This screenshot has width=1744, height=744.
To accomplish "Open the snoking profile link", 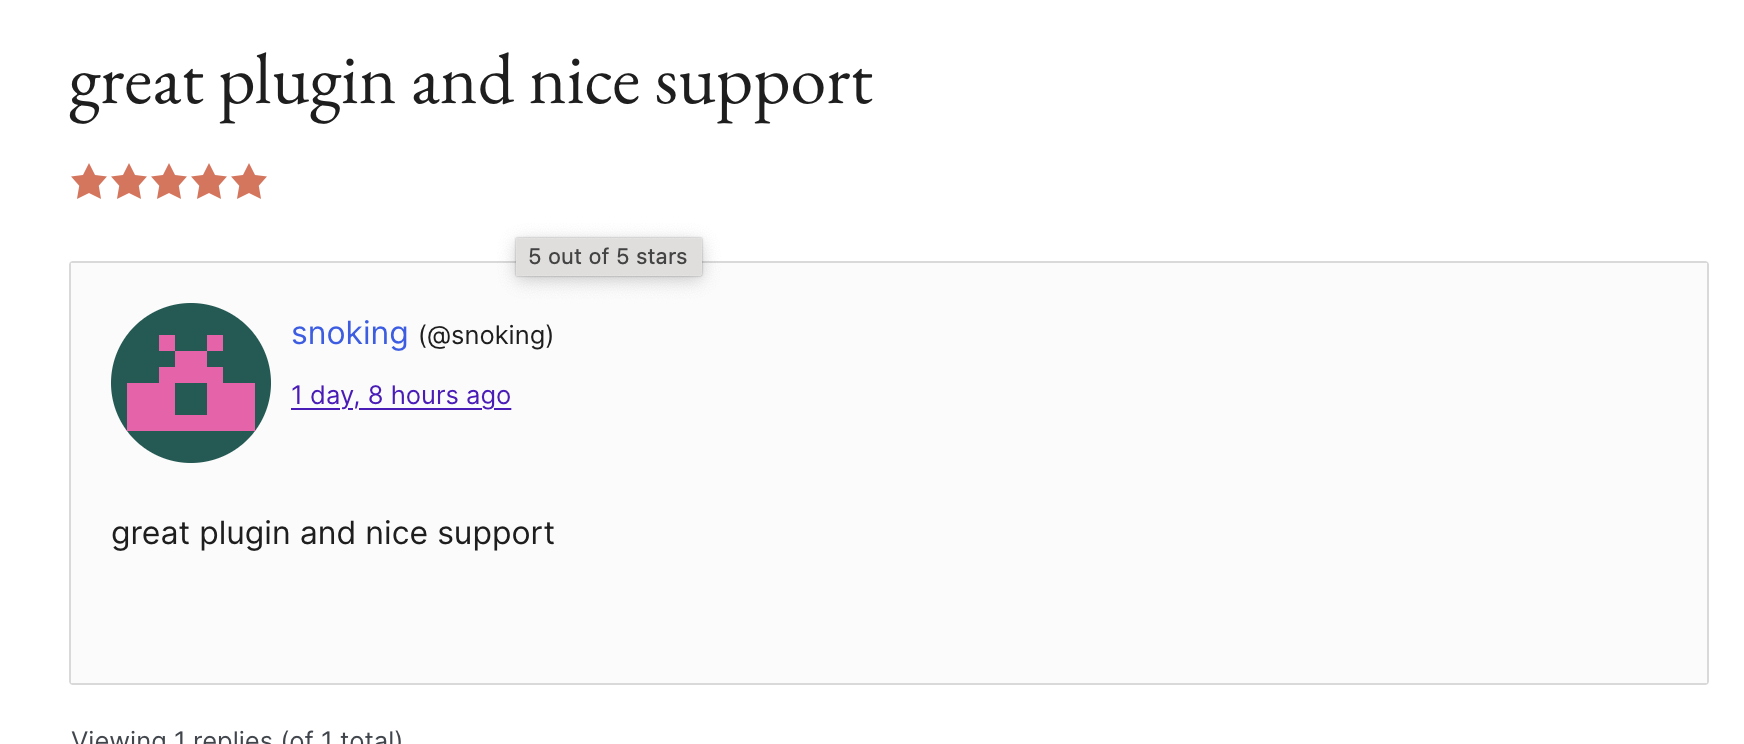I will tap(349, 334).
